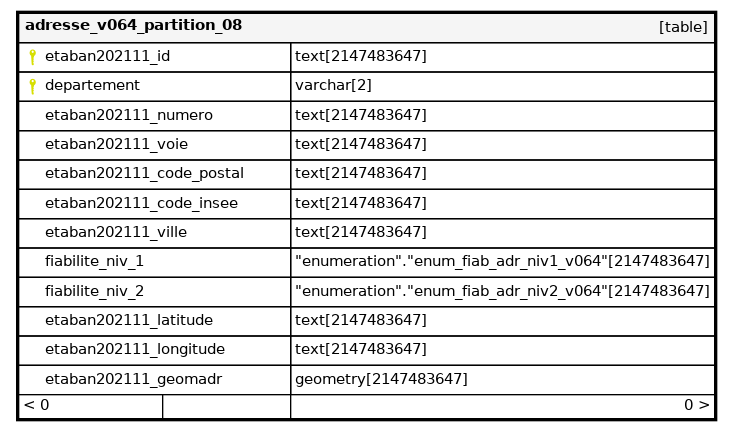Click the varchar[2] type of departement
Viewport: 733px width, 432px height.
(333, 86)
